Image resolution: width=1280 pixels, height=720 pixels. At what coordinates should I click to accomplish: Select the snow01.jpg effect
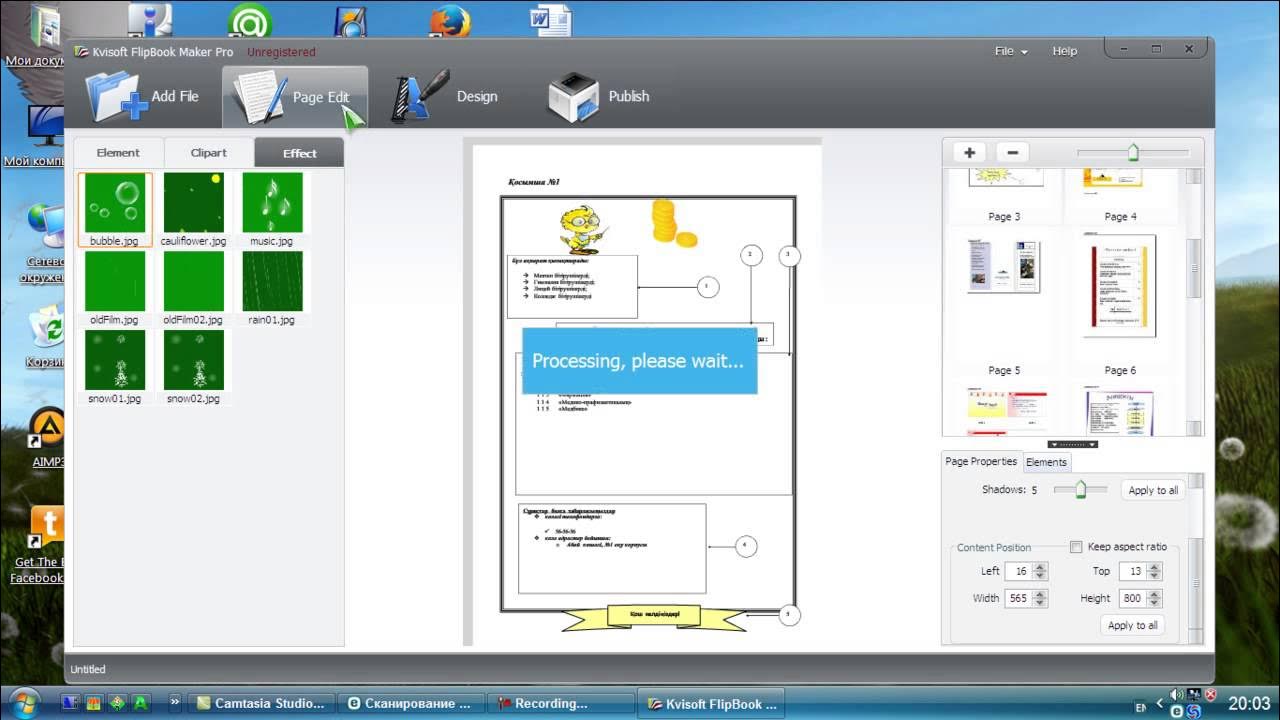click(115, 367)
